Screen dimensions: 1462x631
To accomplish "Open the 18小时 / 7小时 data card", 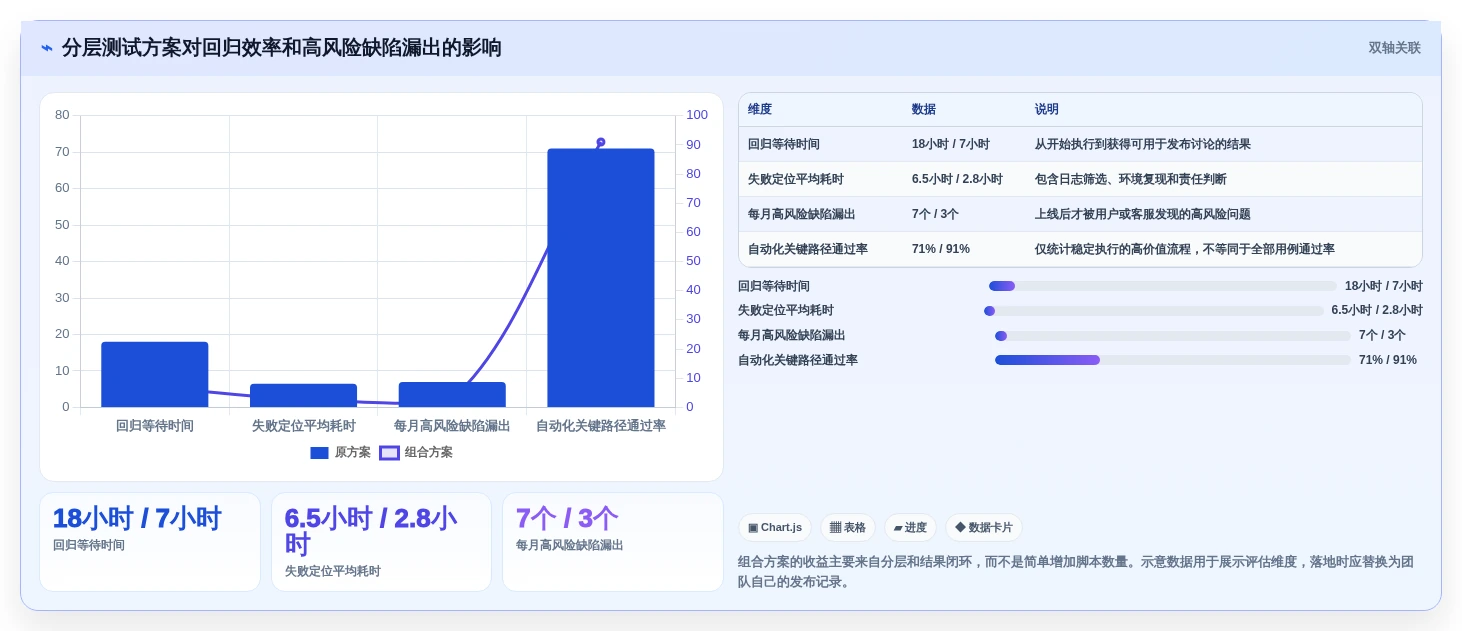I will coord(150,542).
